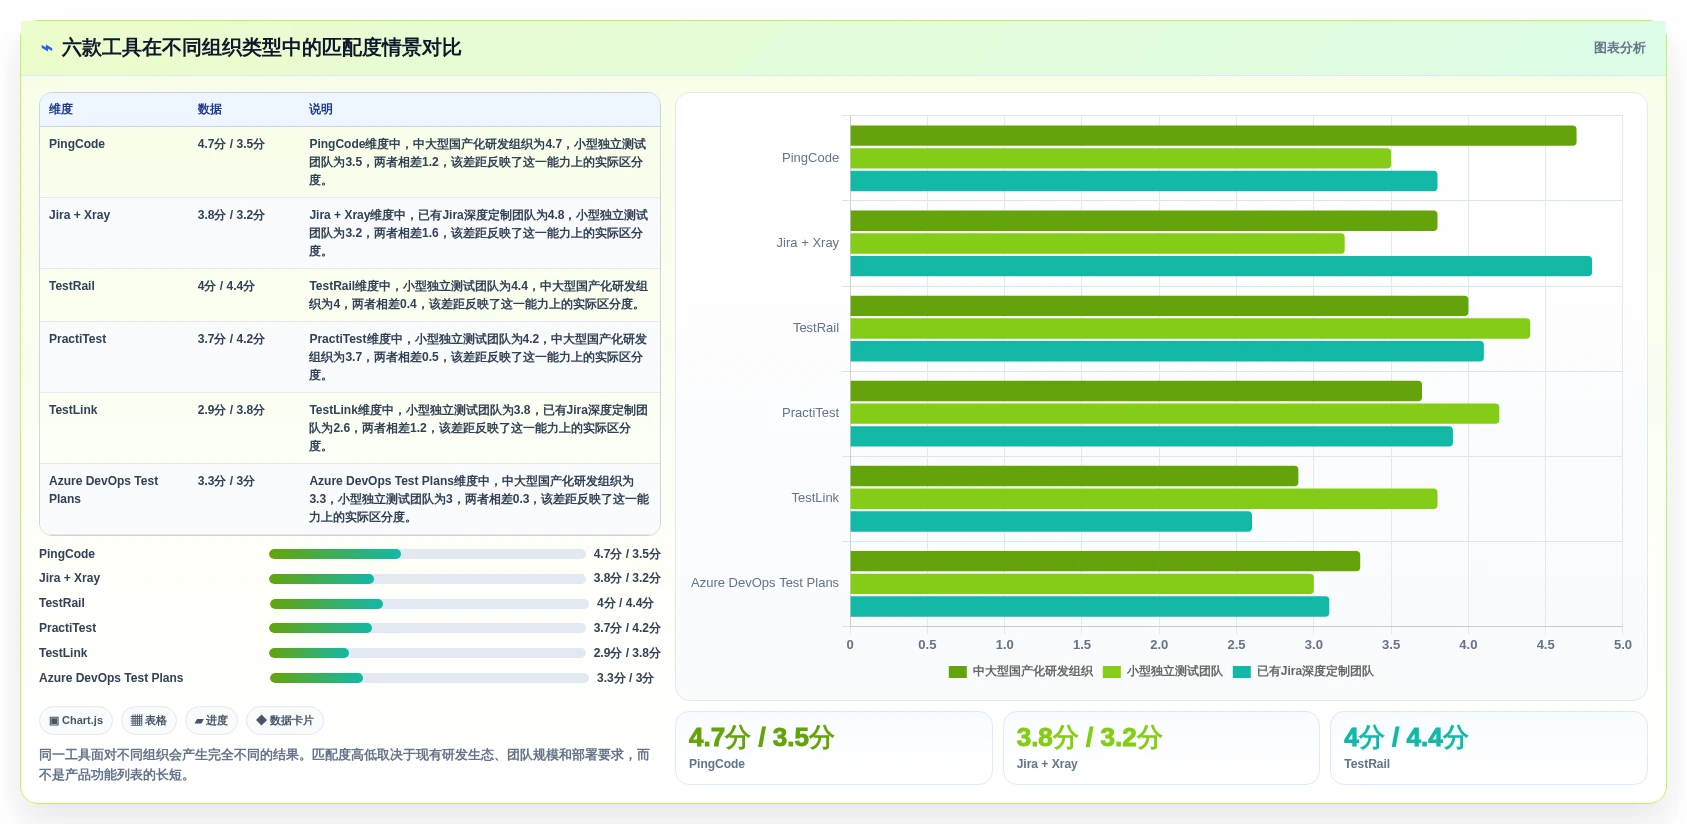
Task: Click the TestLink progress bar
Action: pyautogui.click(x=427, y=653)
